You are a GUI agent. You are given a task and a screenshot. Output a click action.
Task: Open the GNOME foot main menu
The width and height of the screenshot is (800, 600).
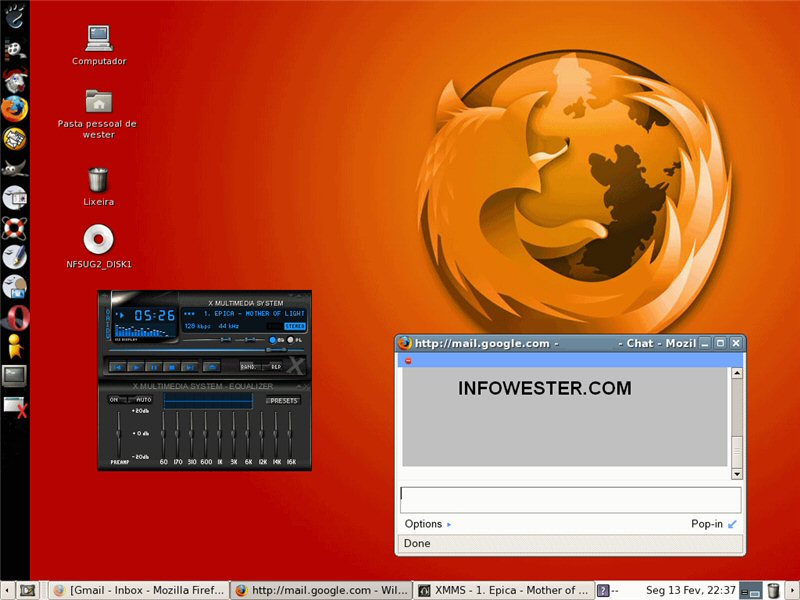pos(14,14)
